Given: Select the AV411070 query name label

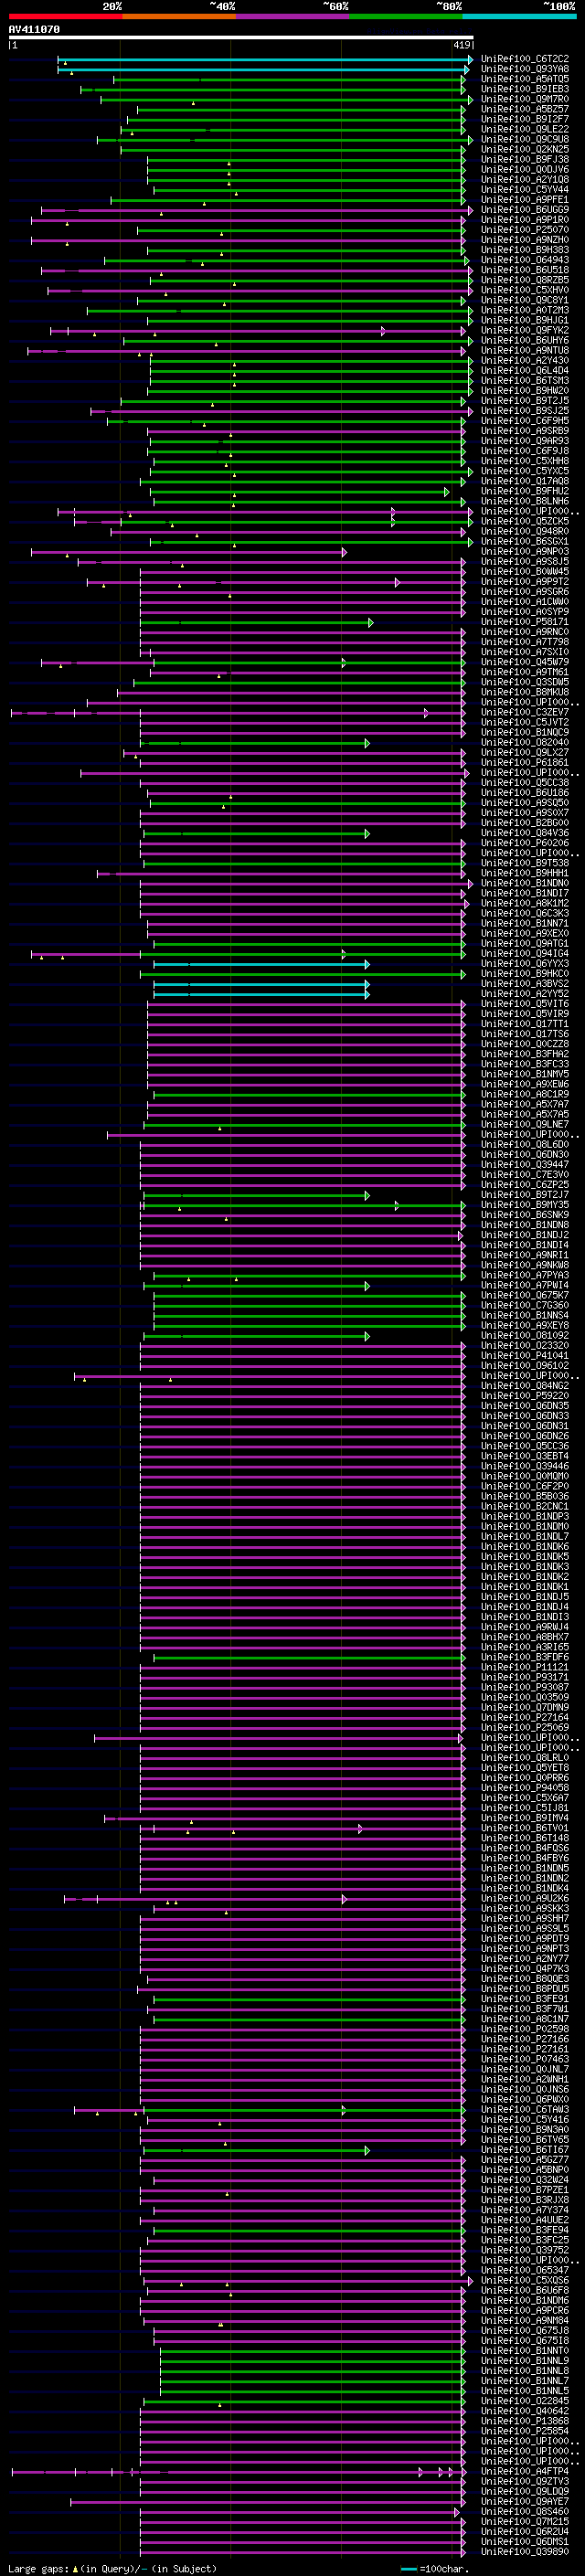Looking at the screenshot, I should (x=34, y=30).
